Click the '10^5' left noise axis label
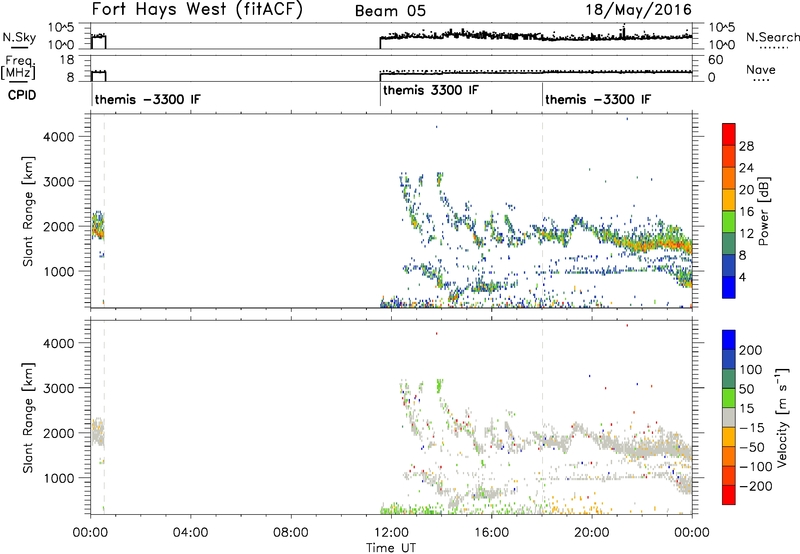This screenshot has width=800, height=554. [61, 27]
